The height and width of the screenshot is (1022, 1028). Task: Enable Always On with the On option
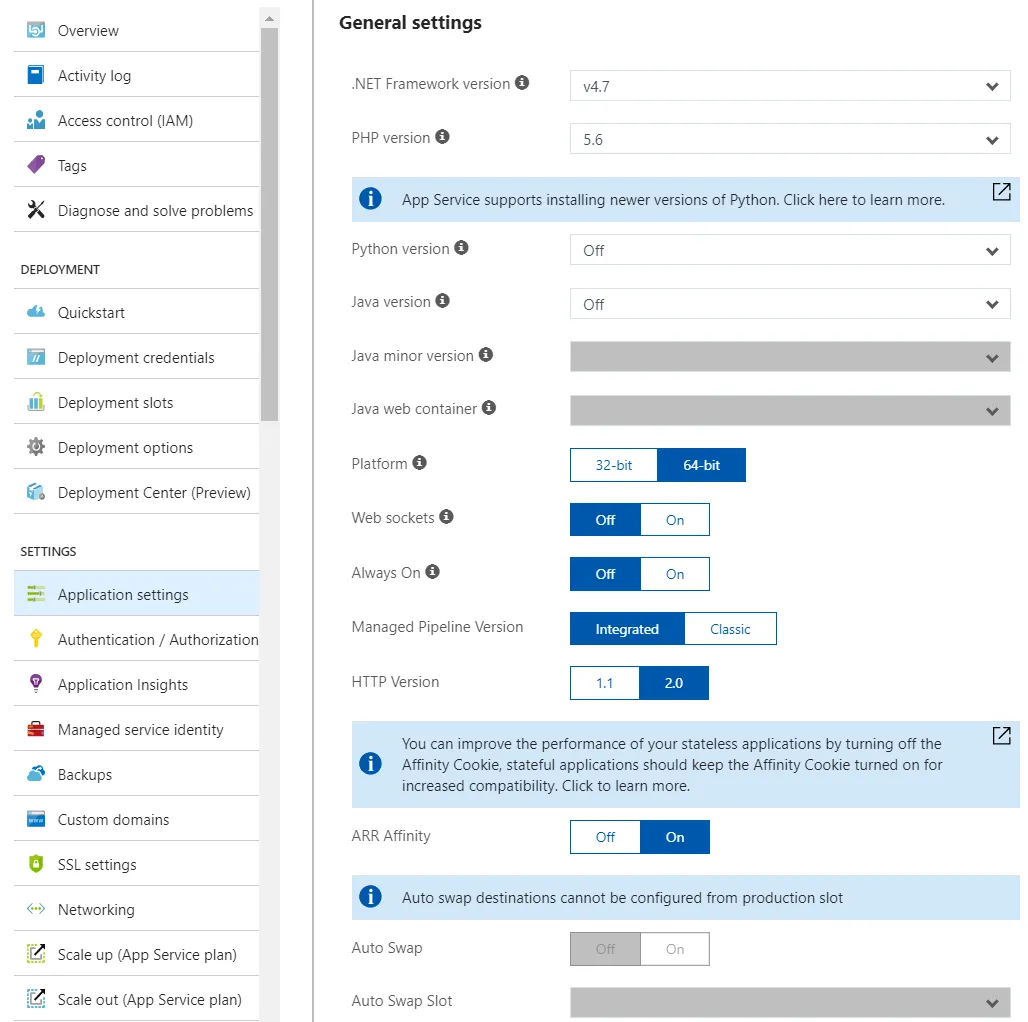coord(675,574)
